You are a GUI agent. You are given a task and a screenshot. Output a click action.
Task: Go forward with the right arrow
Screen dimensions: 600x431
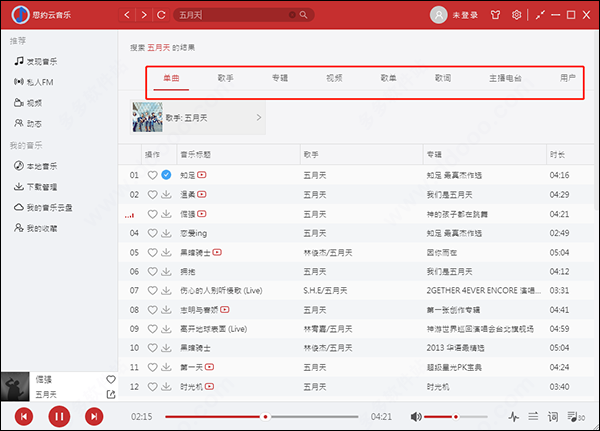144,15
